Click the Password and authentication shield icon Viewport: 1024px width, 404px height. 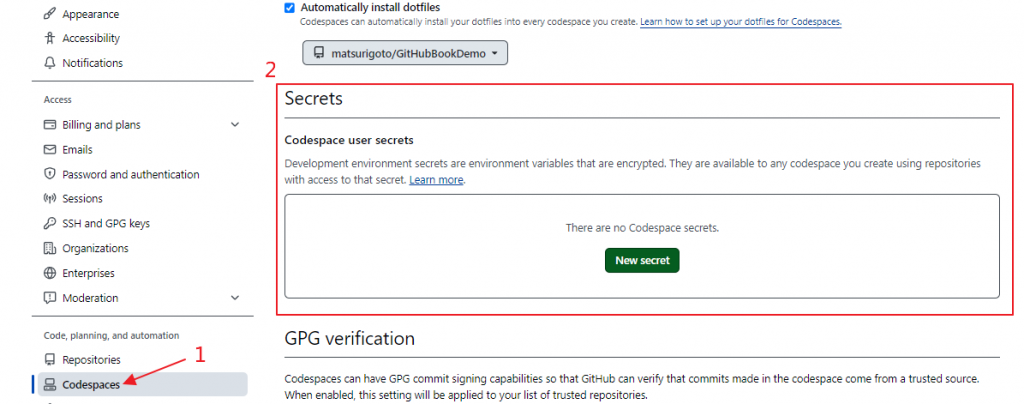tap(50, 174)
